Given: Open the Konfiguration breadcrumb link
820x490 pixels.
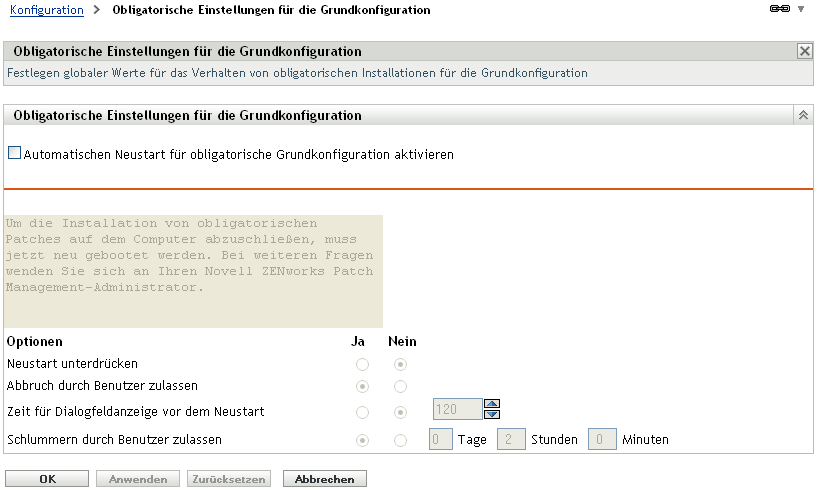Looking at the screenshot, I should [x=47, y=10].
